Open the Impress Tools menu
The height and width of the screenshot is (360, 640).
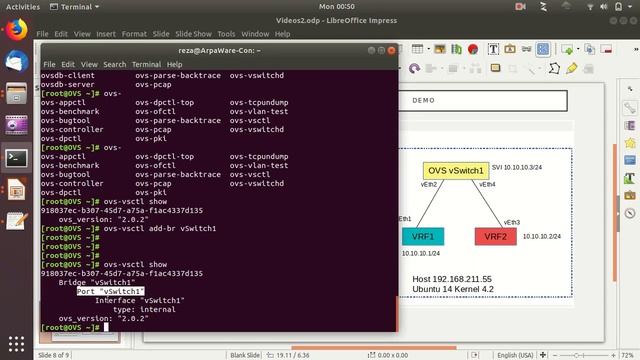pyautogui.click(x=226, y=34)
